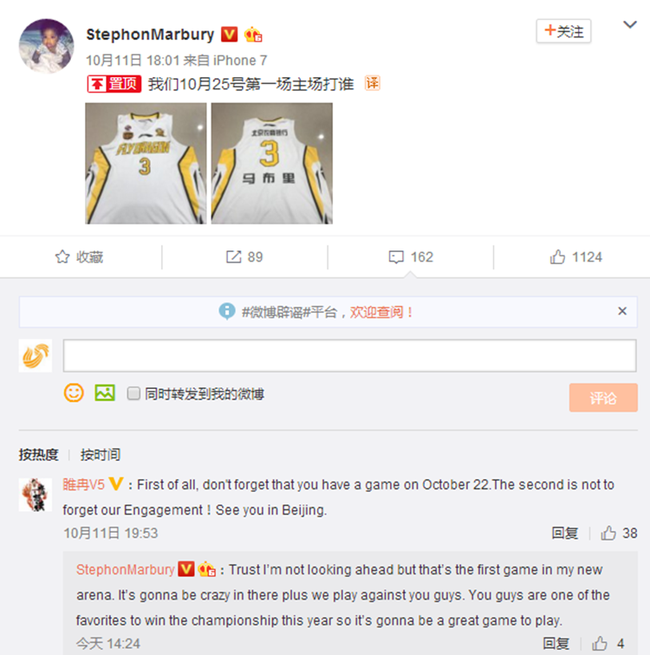Dismiss the 微博辟谣 notice banner
Viewport: 650px width, 655px height.
tap(622, 311)
